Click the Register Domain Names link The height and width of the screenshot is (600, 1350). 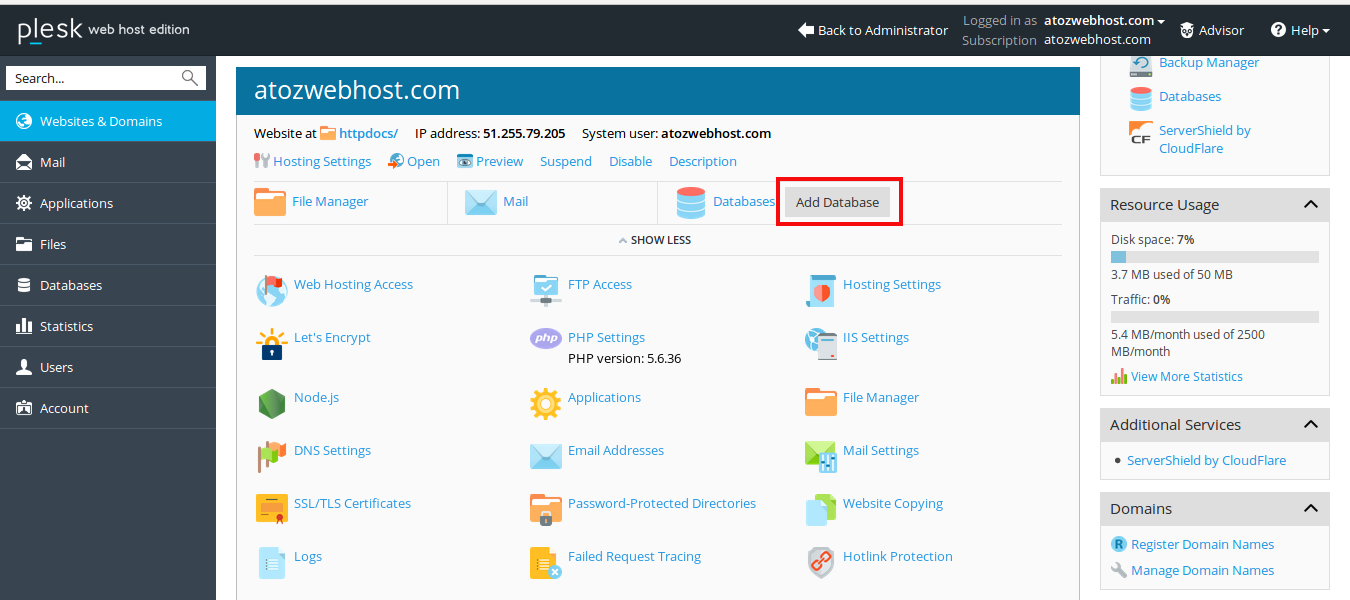tap(1202, 544)
